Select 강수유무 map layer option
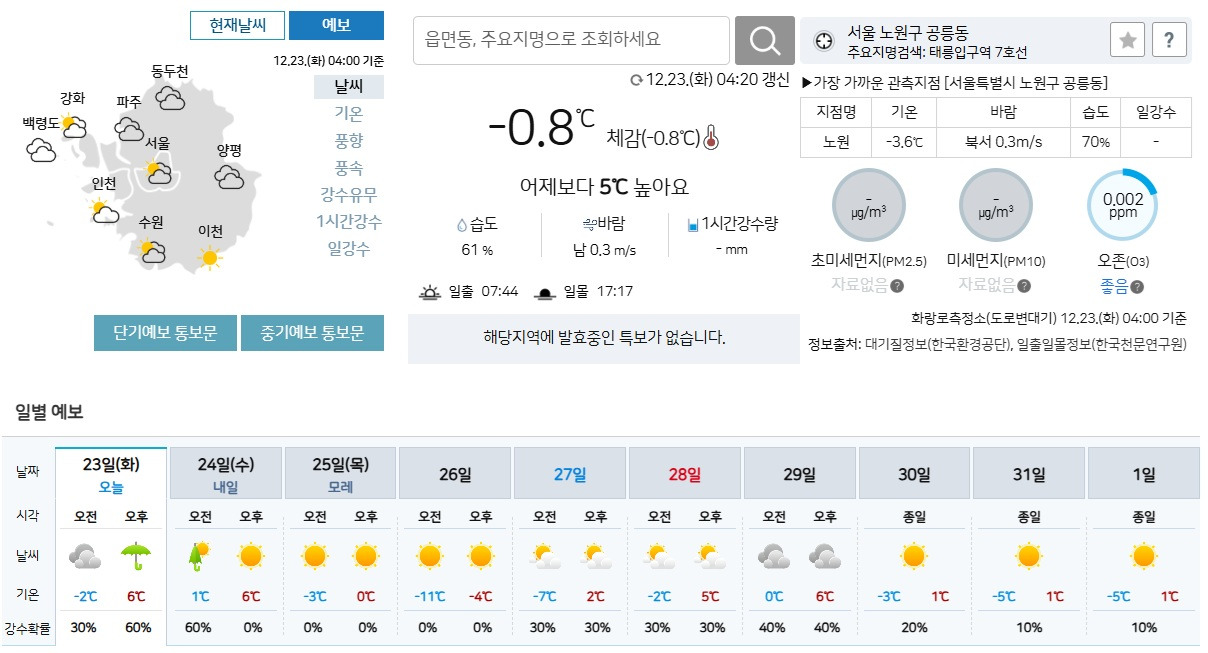 [349, 195]
